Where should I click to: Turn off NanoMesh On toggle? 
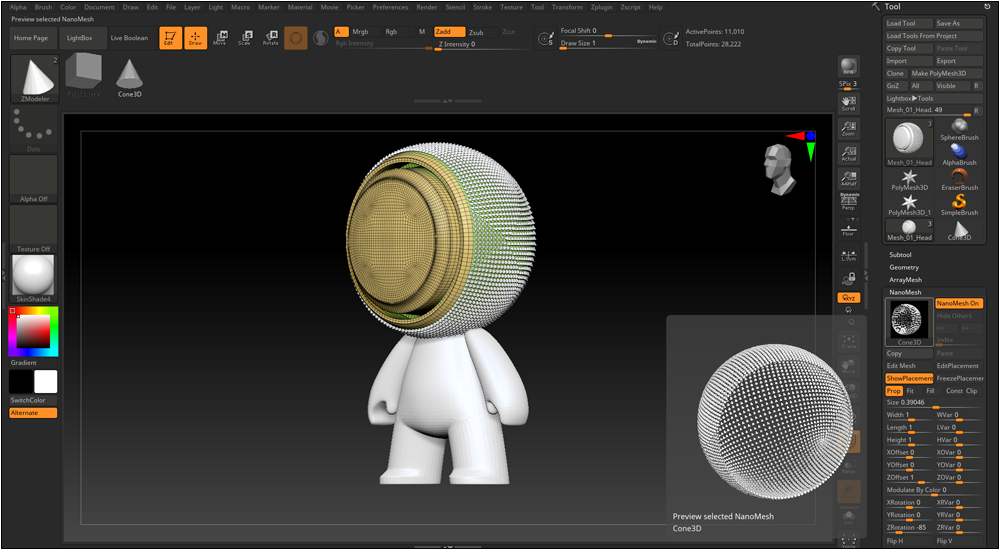(x=958, y=303)
